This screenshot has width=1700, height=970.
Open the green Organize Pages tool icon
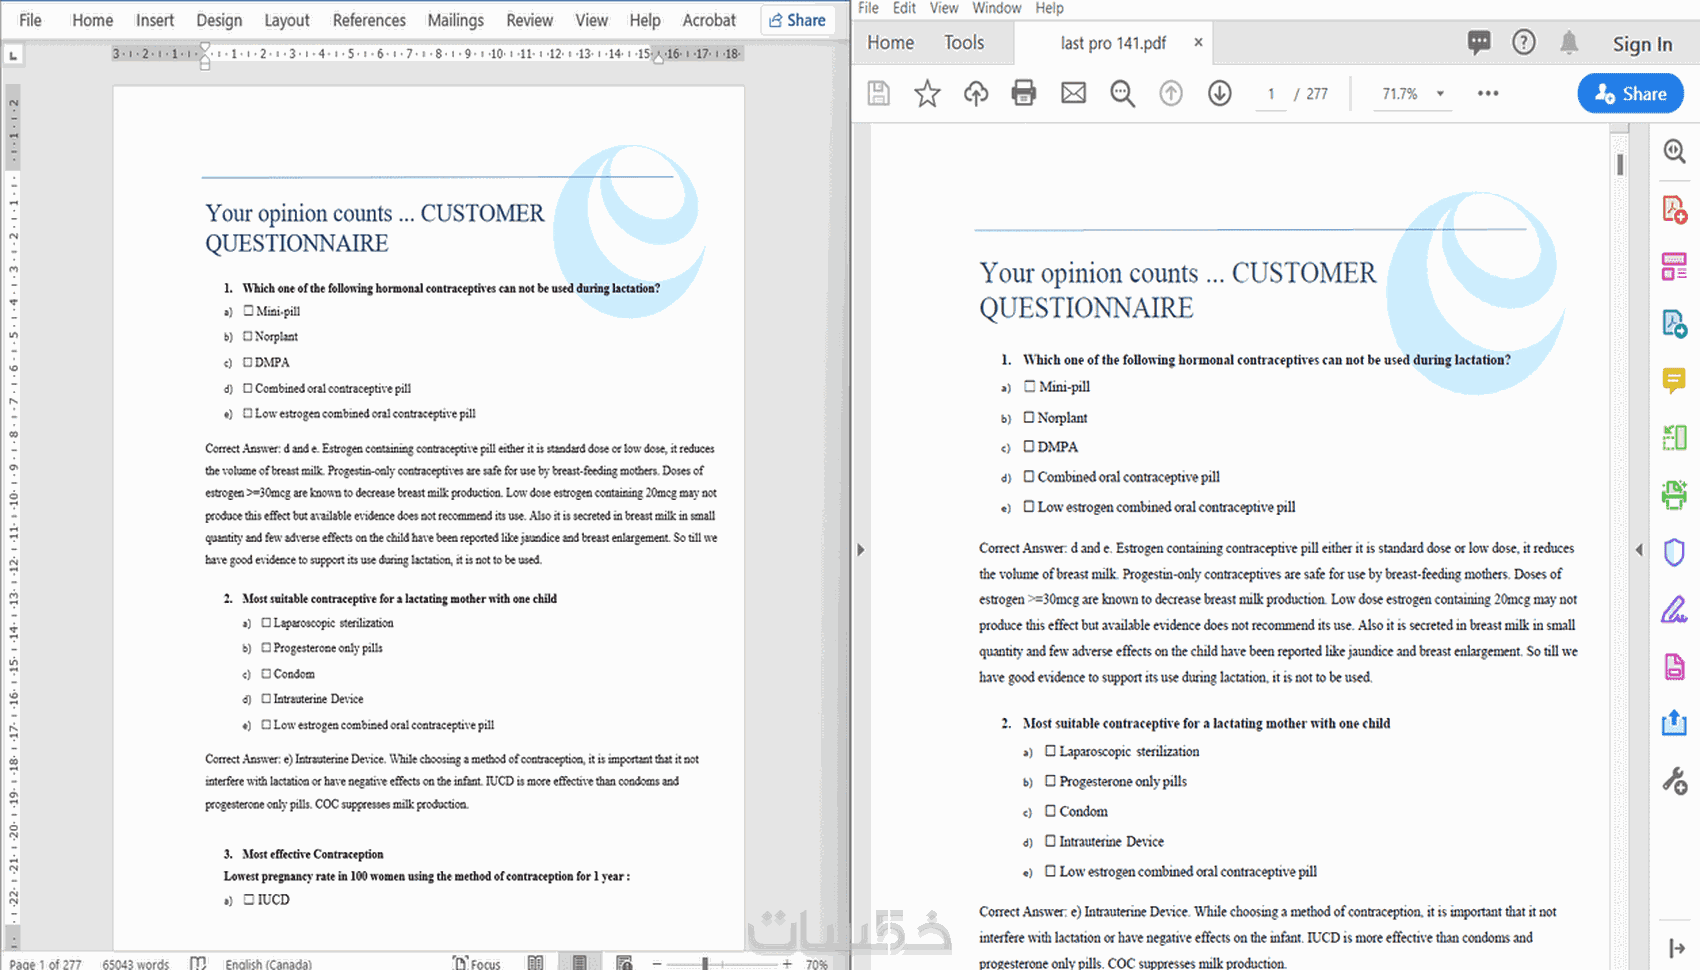(1674, 437)
